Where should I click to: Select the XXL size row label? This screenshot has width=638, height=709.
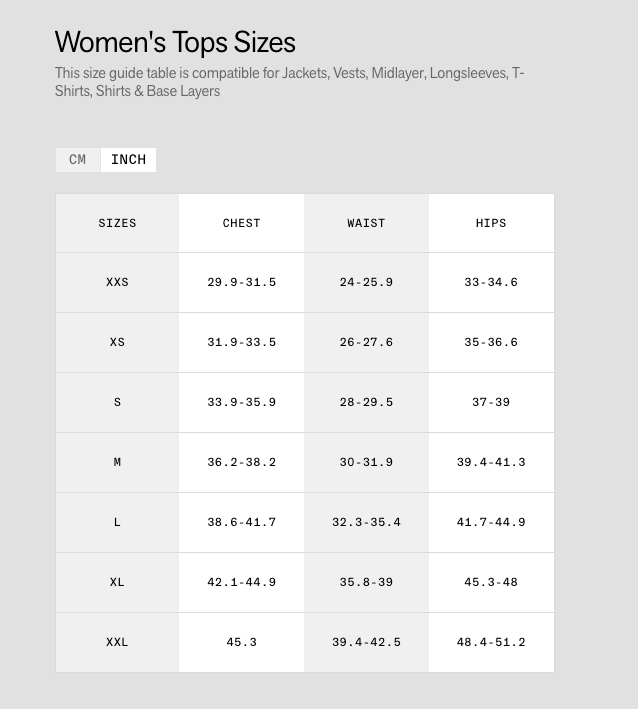click(x=117, y=642)
